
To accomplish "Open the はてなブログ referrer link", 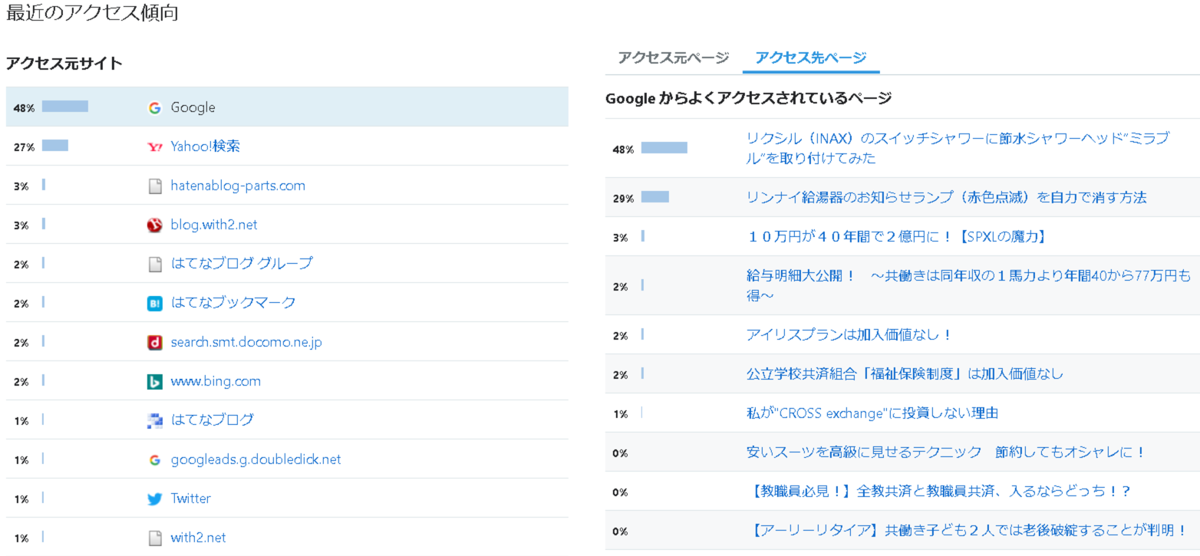I will click(212, 420).
